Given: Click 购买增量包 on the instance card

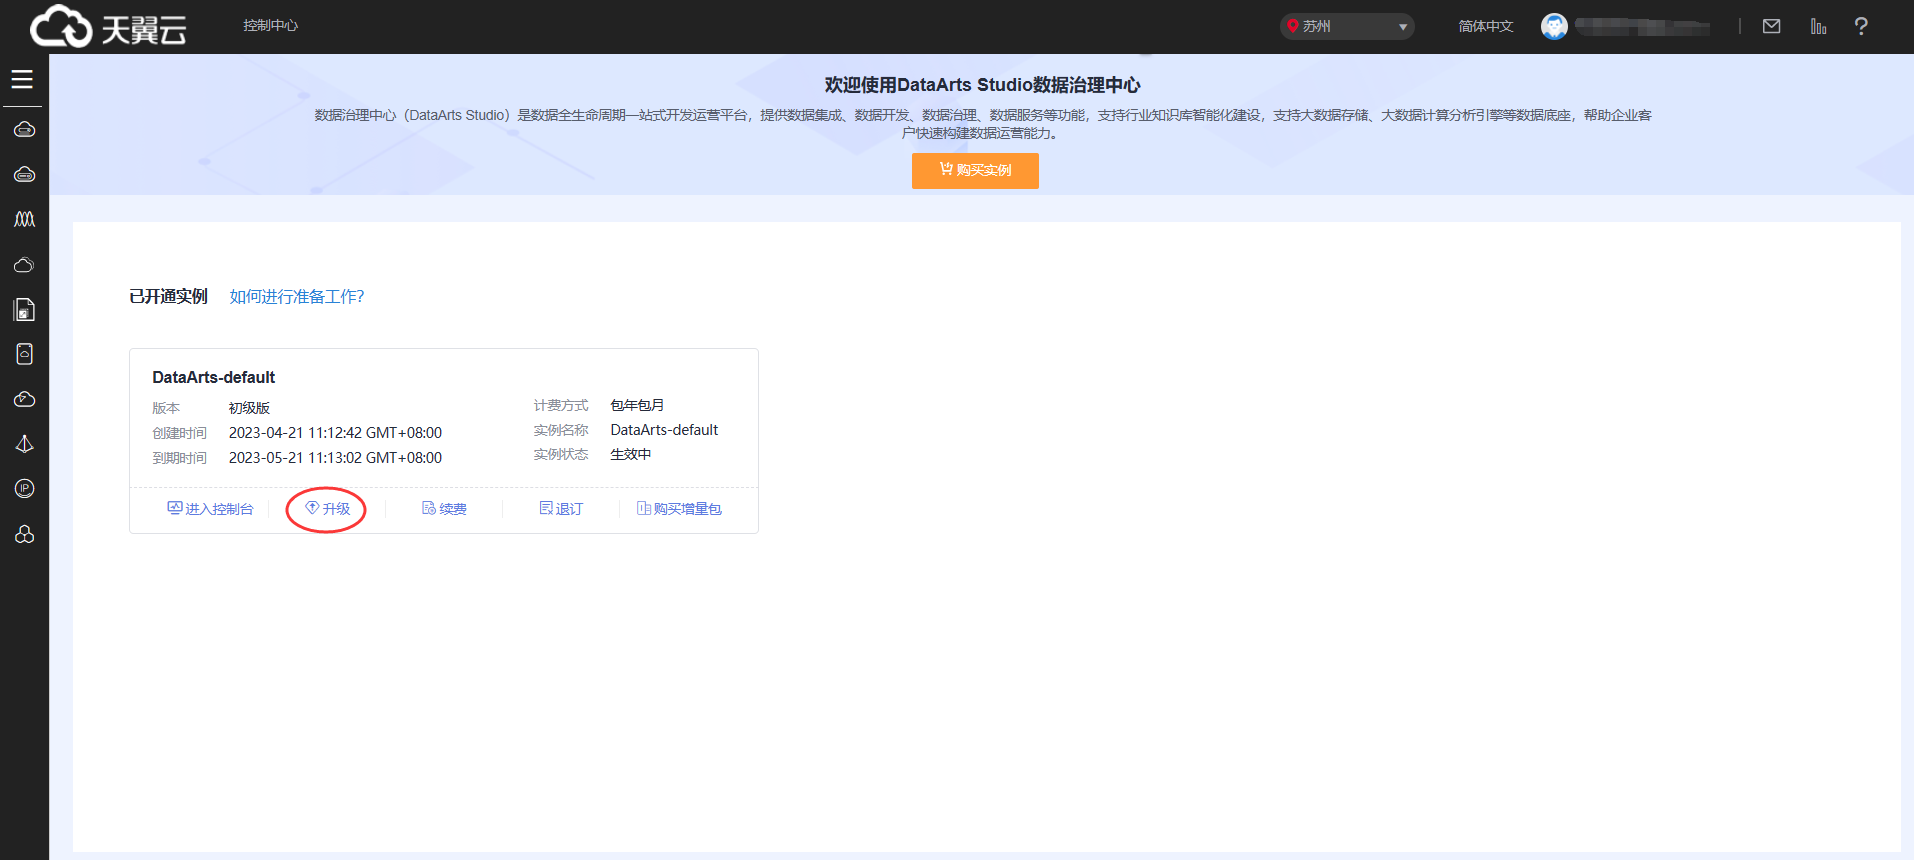Looking at the screenshot, I should click(x=679, y=509).
